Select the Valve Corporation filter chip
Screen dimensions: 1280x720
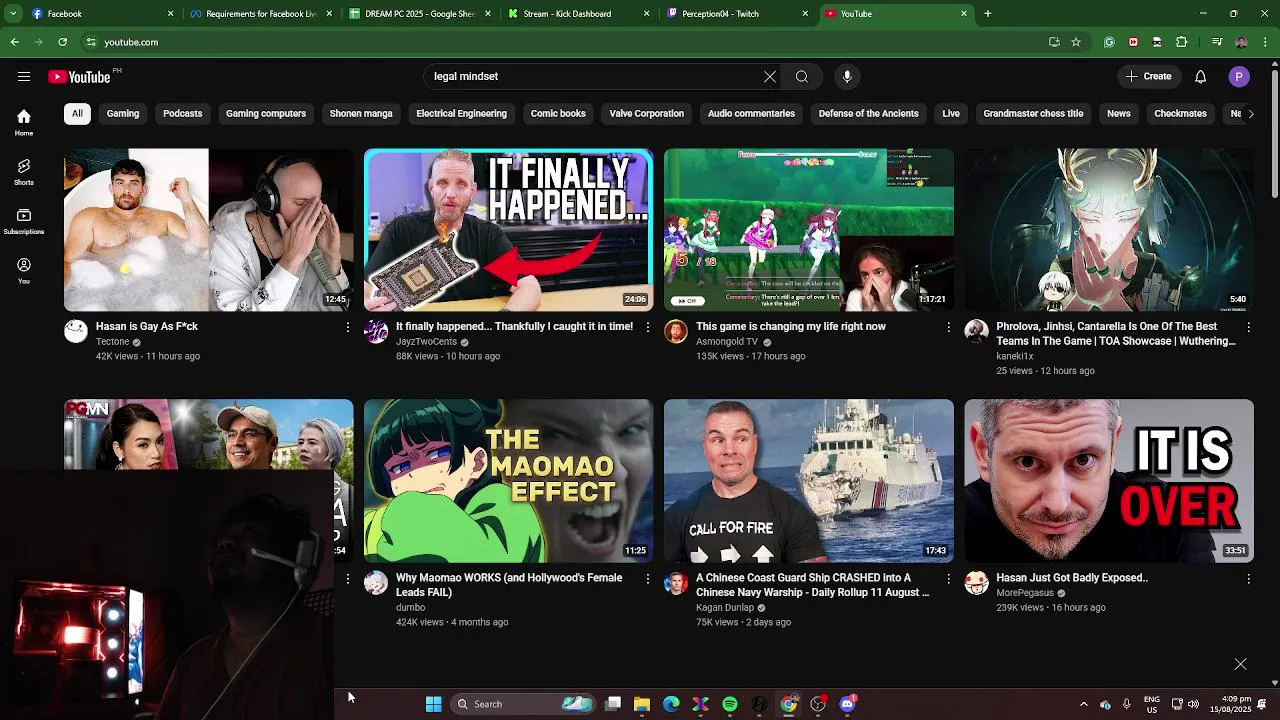point(646,113)
